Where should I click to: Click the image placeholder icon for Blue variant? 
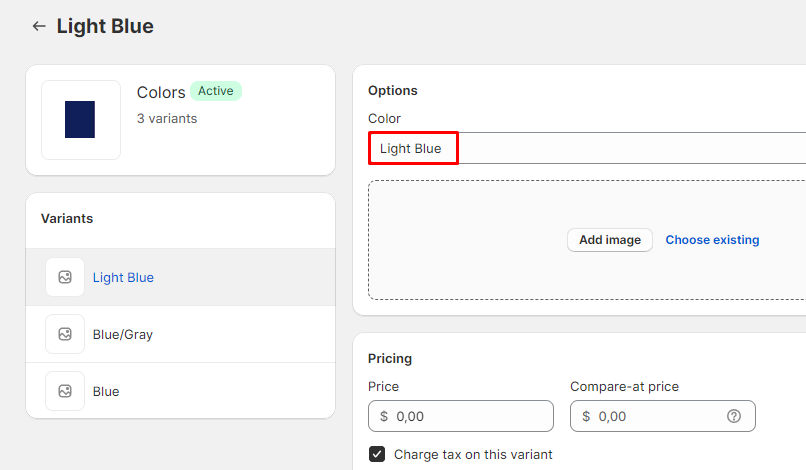(x=65, y=391)
